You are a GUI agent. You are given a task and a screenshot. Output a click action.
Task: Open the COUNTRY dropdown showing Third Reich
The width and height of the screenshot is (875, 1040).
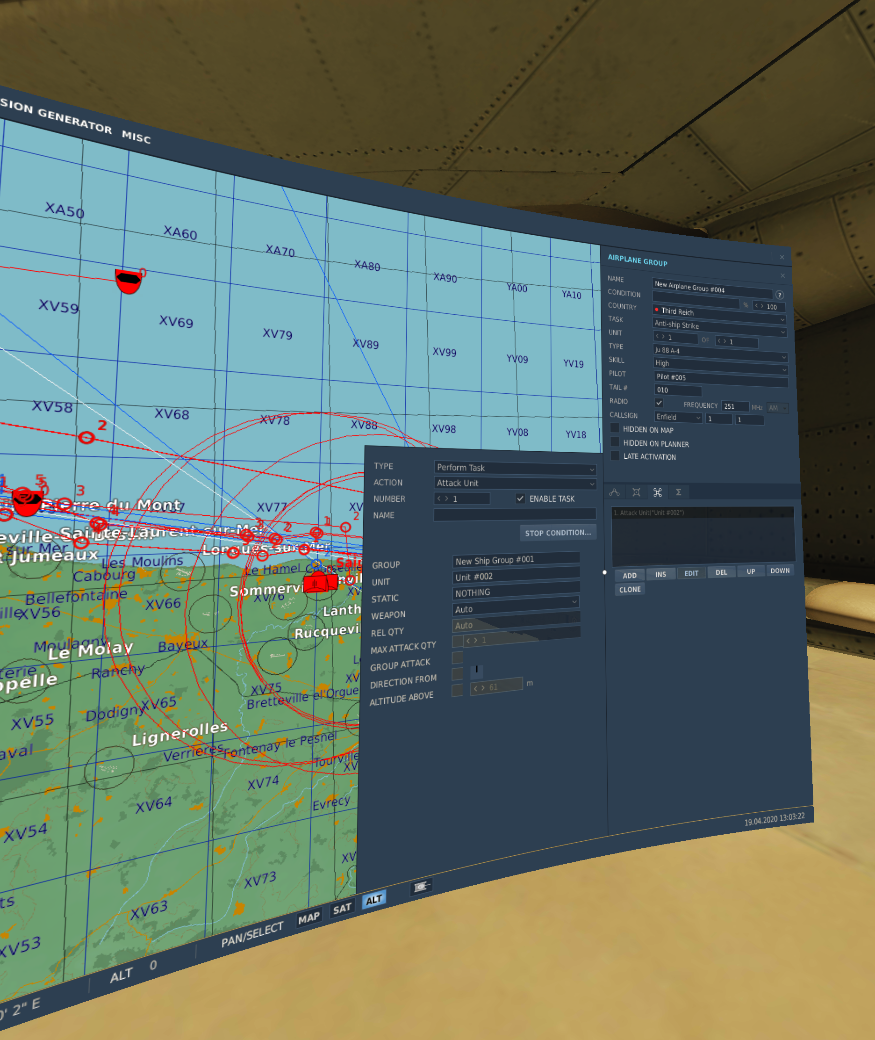[719, 313]
